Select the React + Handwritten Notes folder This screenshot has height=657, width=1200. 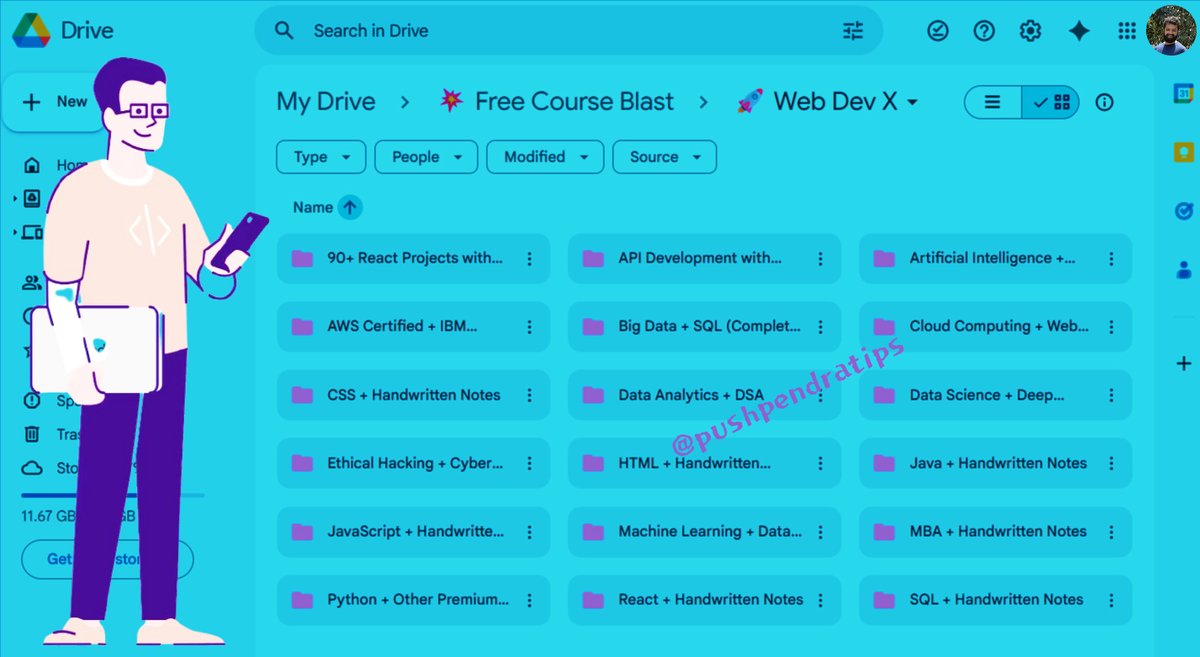point(704,600)
